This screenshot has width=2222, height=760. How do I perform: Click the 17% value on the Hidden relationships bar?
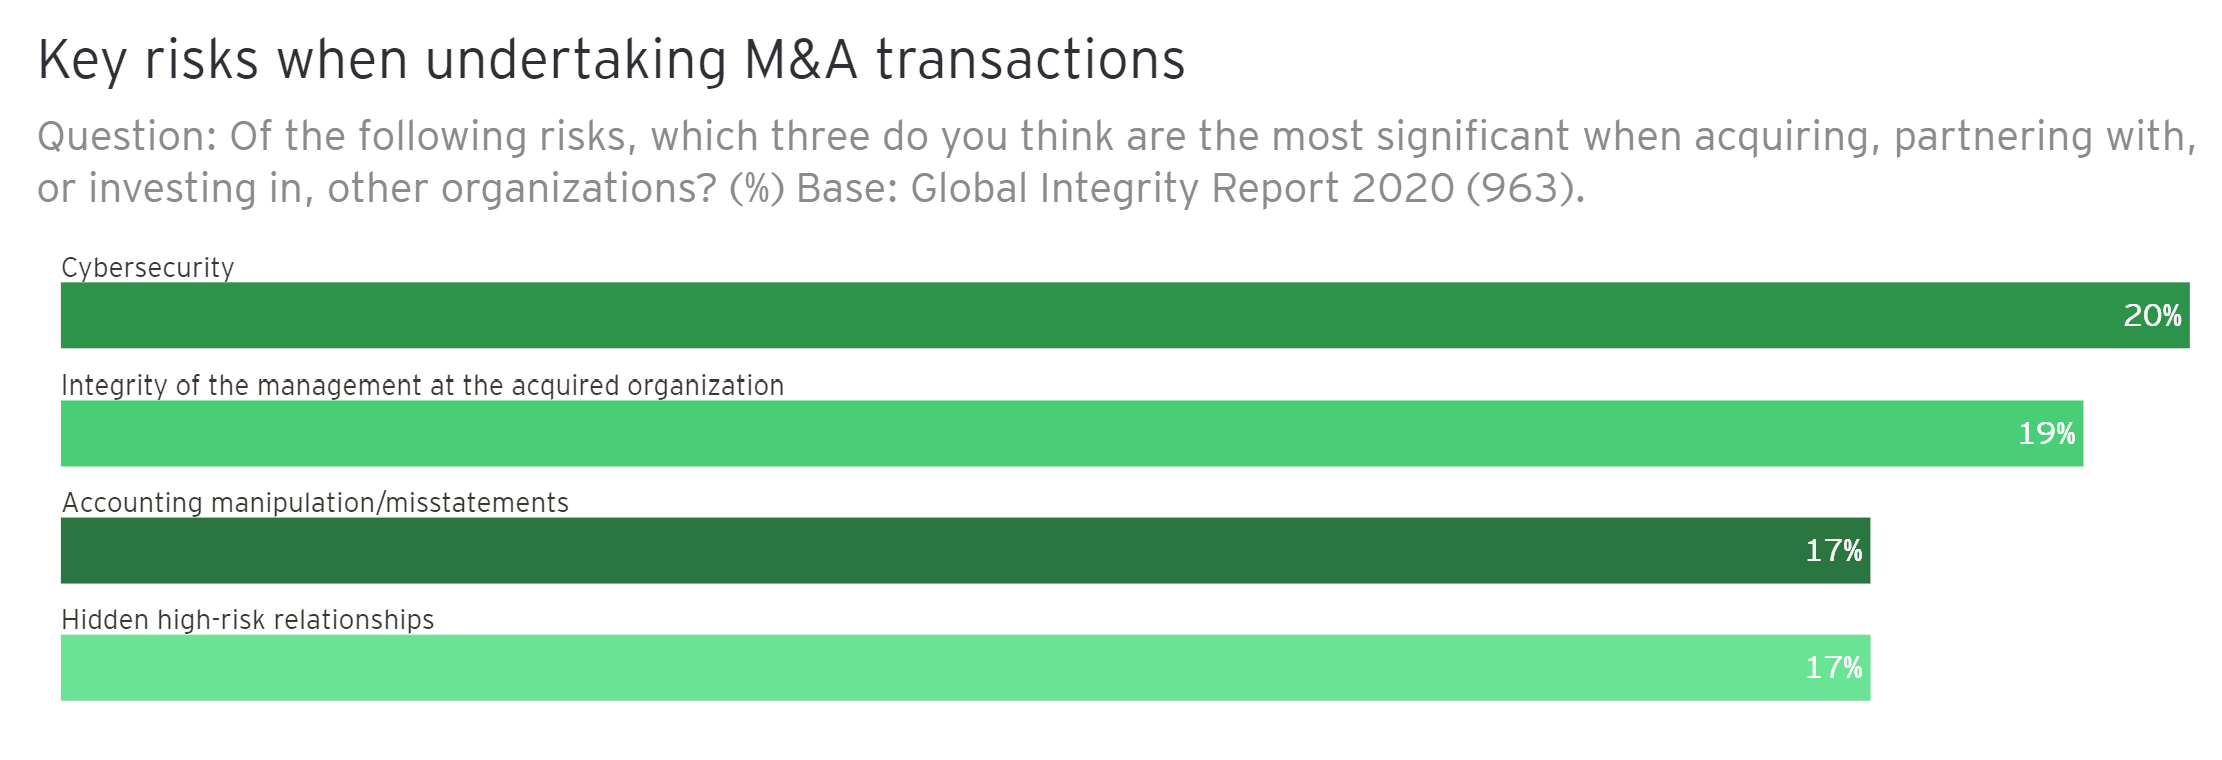(1833, 668)
